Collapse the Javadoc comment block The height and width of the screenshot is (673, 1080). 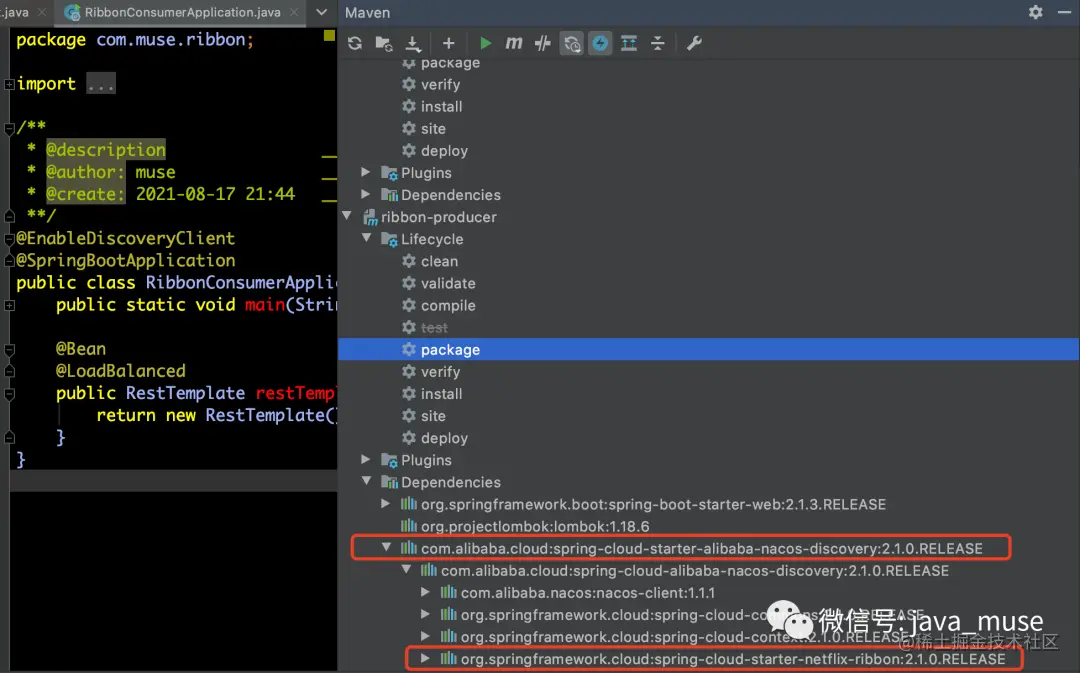(x=10, y=128)
